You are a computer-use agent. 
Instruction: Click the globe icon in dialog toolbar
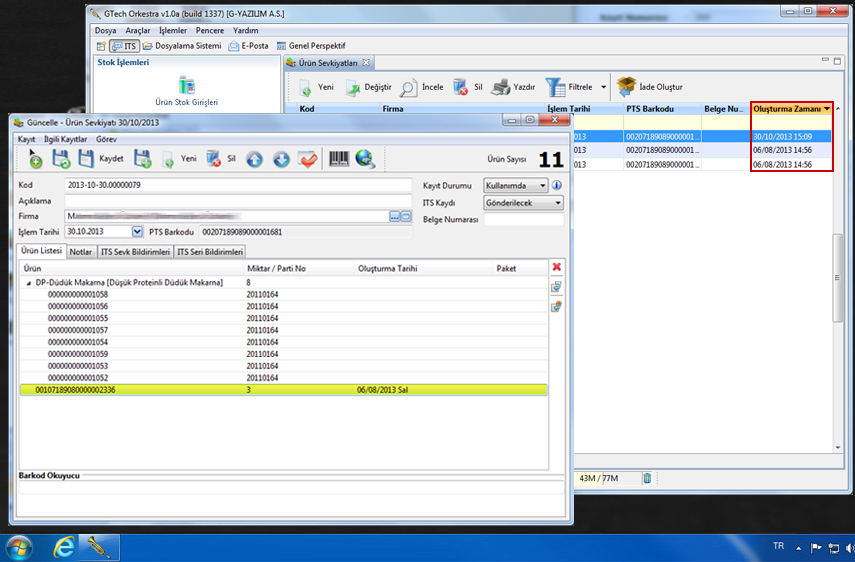pos(365,159)
